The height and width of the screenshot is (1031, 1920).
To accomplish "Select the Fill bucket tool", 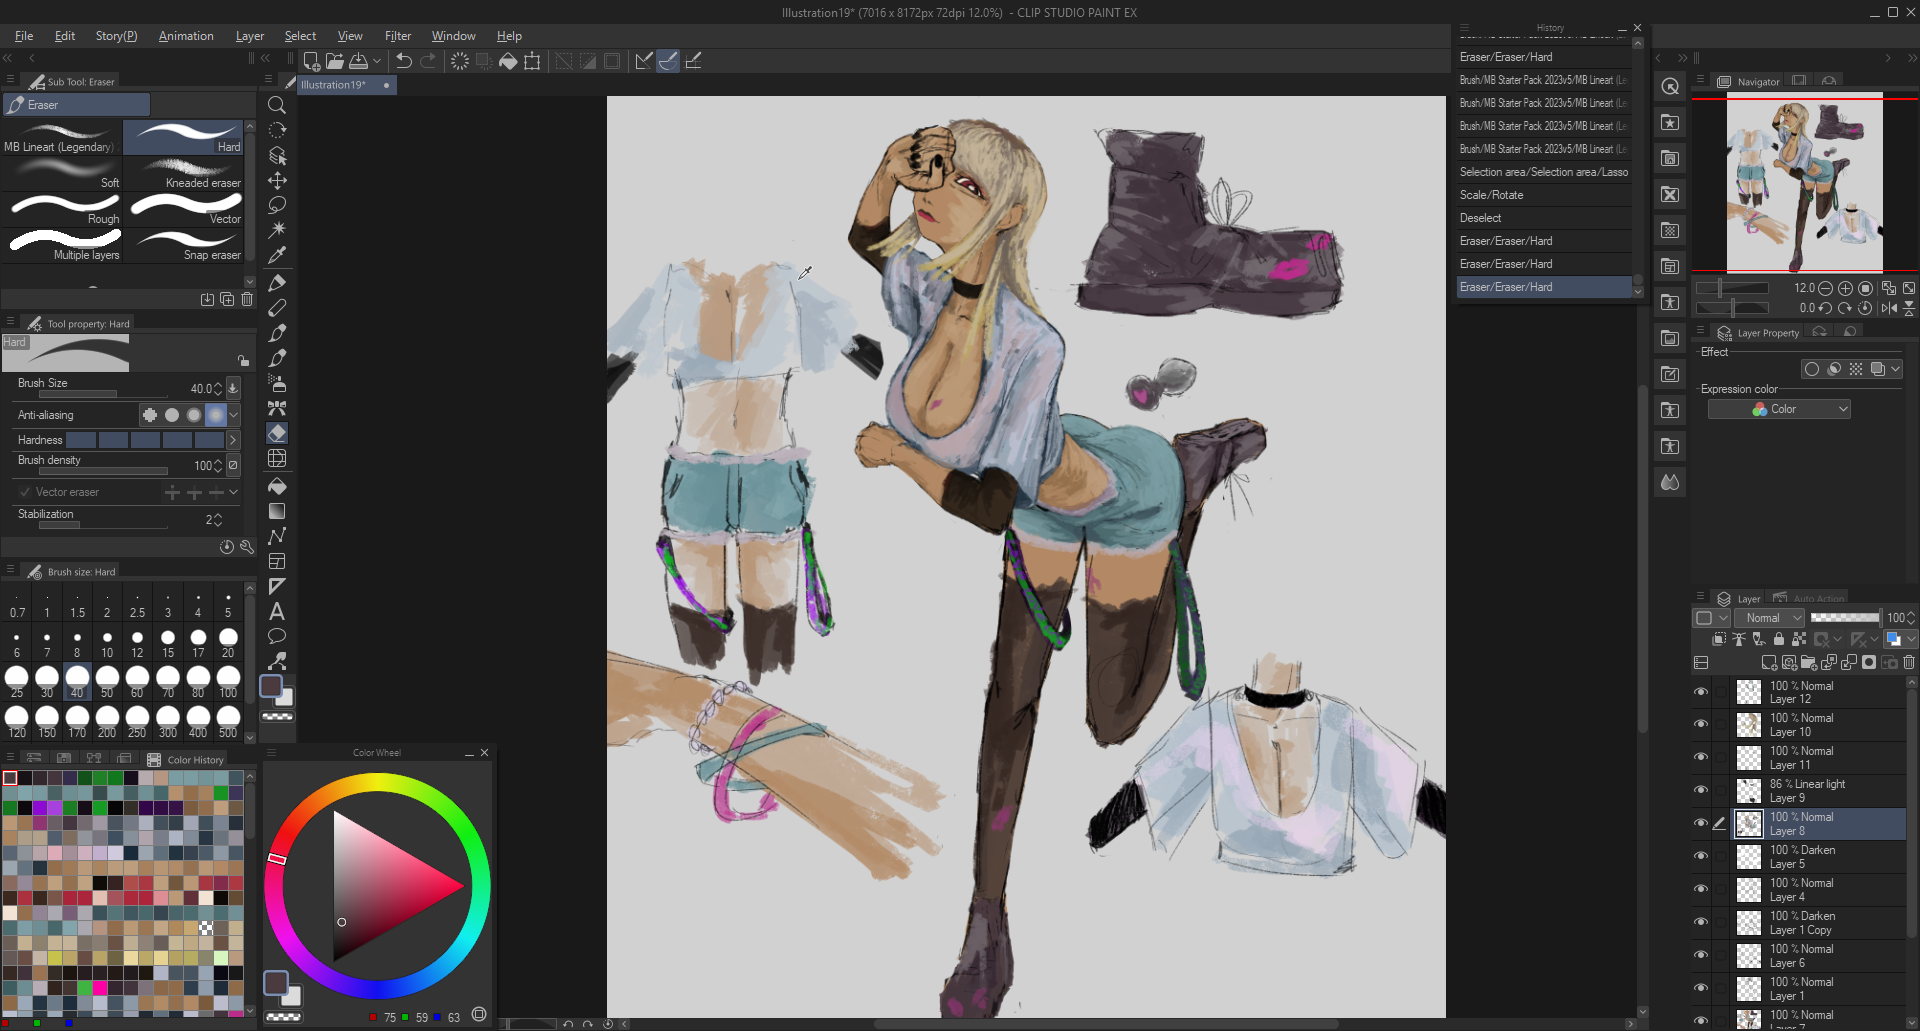I will 277,487.
